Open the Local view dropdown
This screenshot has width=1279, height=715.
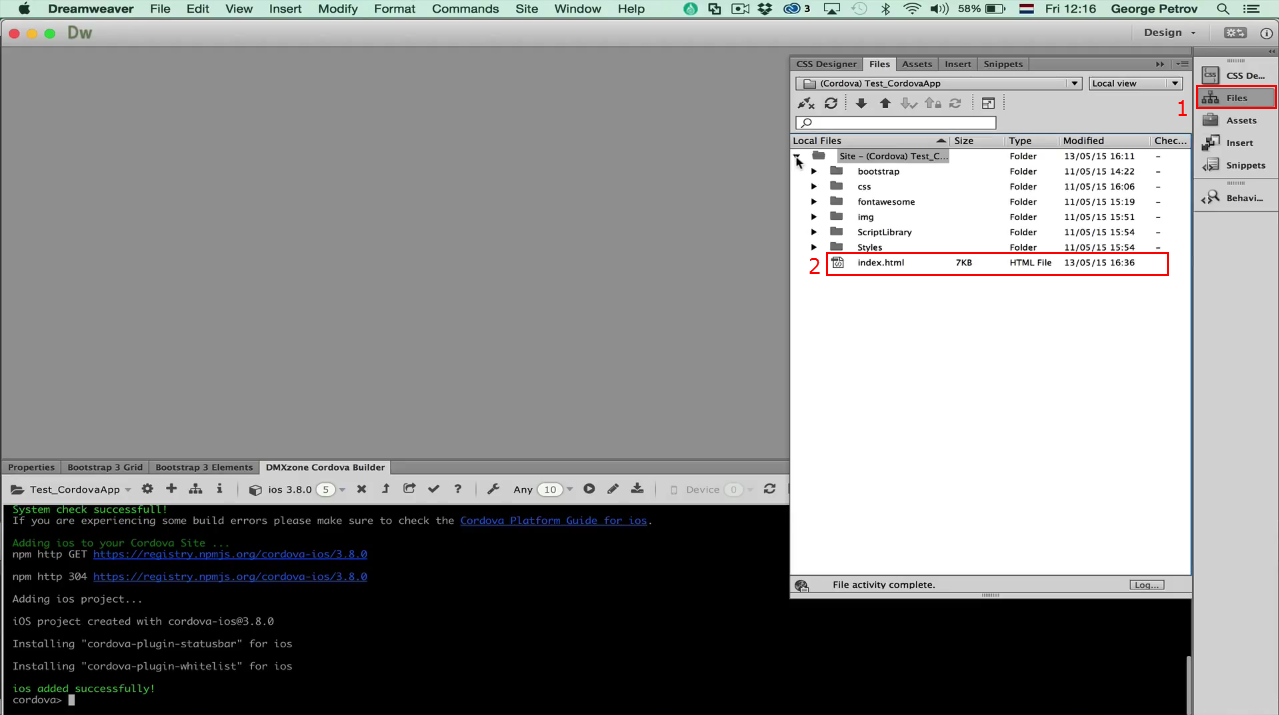1136,84
